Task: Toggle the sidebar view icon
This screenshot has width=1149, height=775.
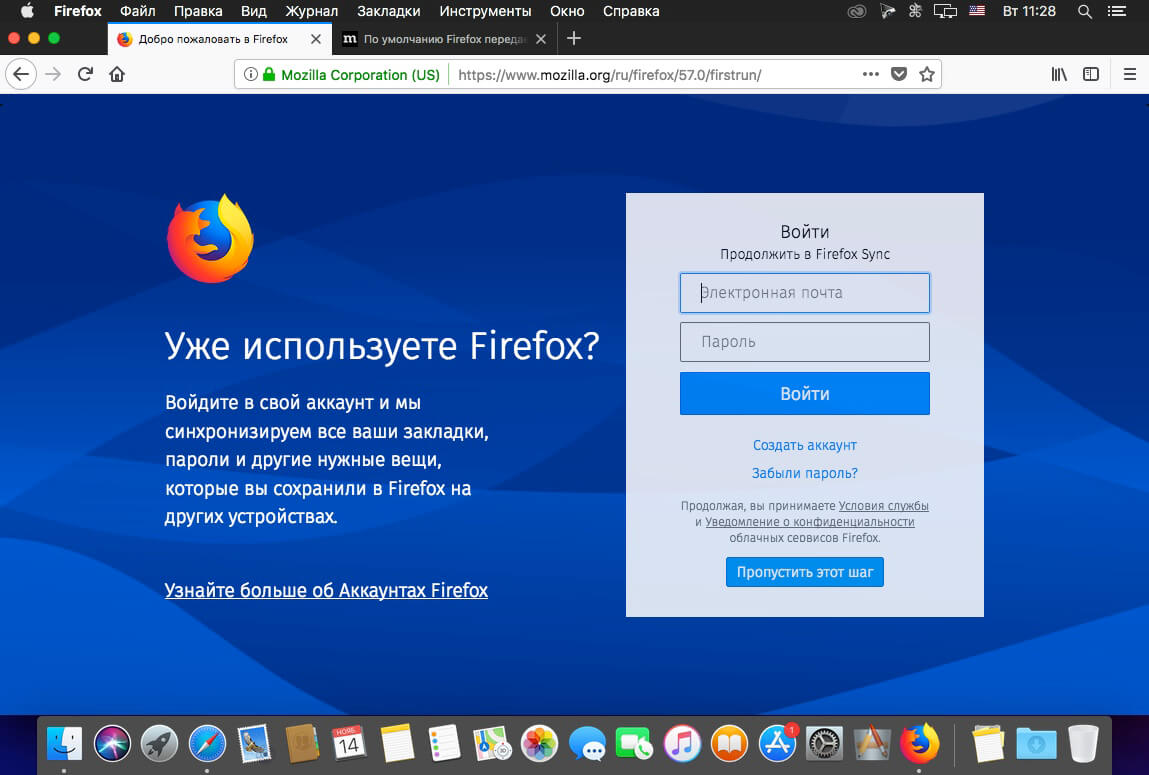Action: tap(1091, 74)
